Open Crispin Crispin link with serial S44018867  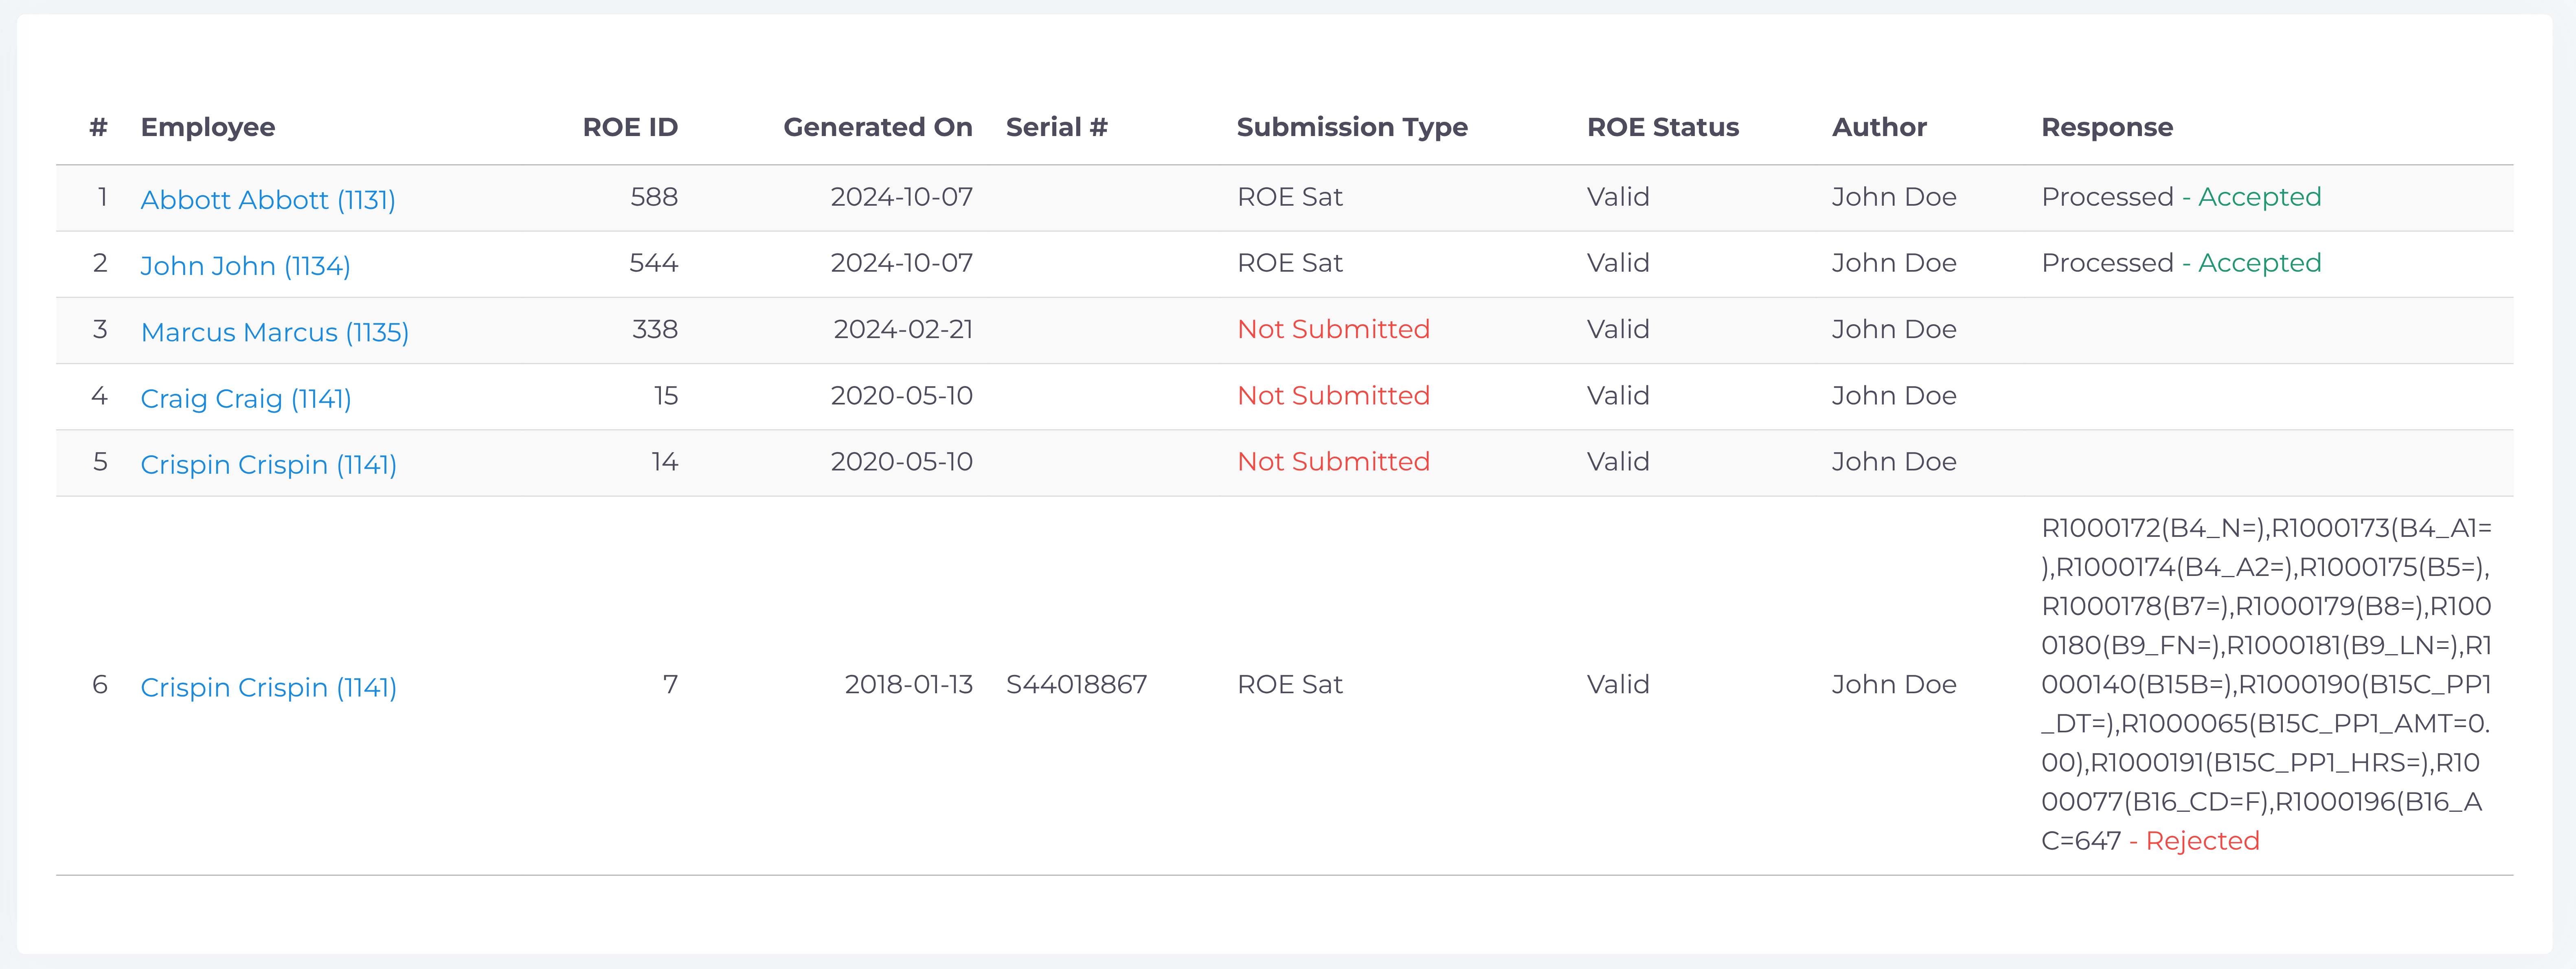(x=268, y=687)
